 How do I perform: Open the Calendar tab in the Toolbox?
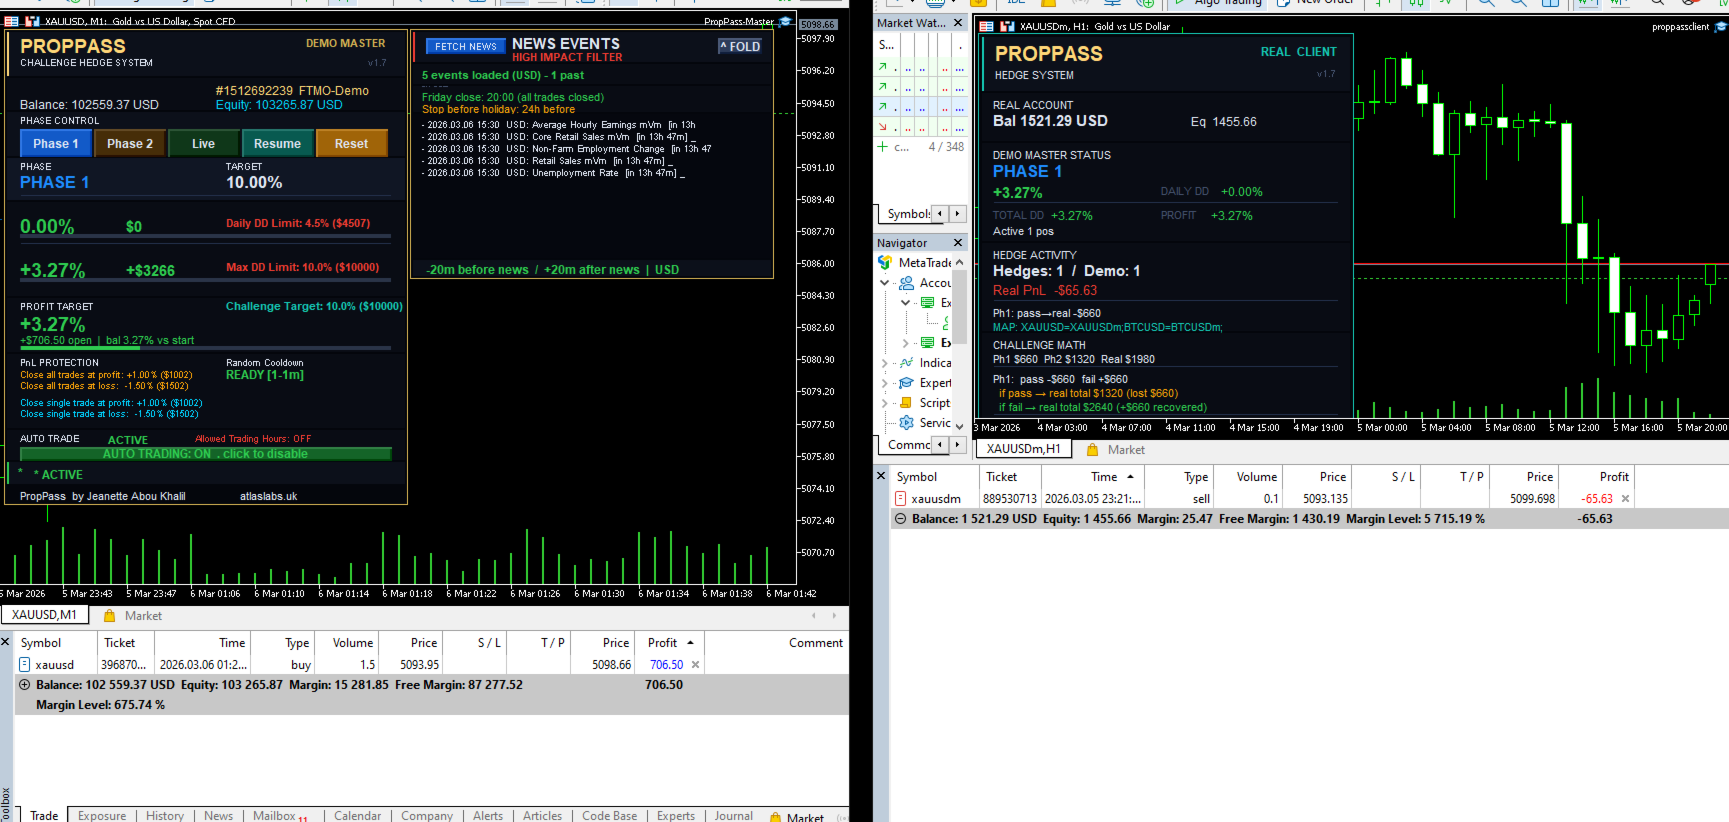tap(357, 816)
